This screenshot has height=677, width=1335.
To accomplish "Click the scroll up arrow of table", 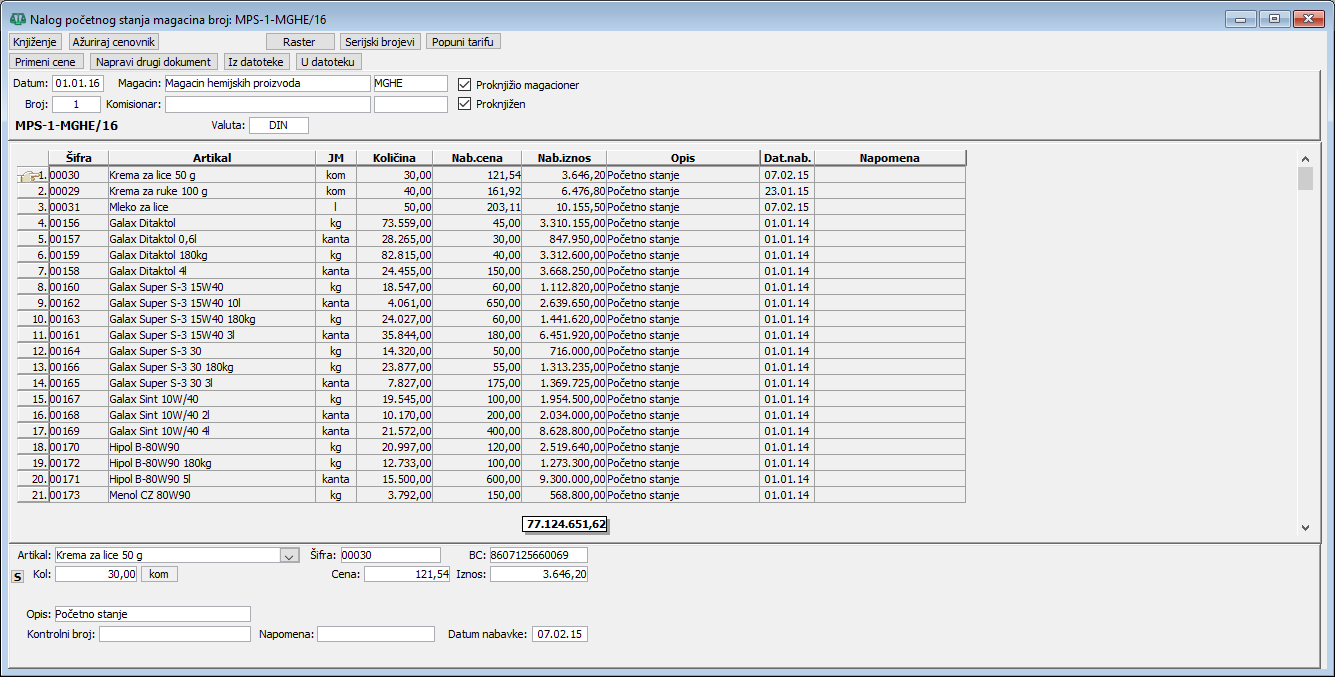I will click(x=1304, y=158).
